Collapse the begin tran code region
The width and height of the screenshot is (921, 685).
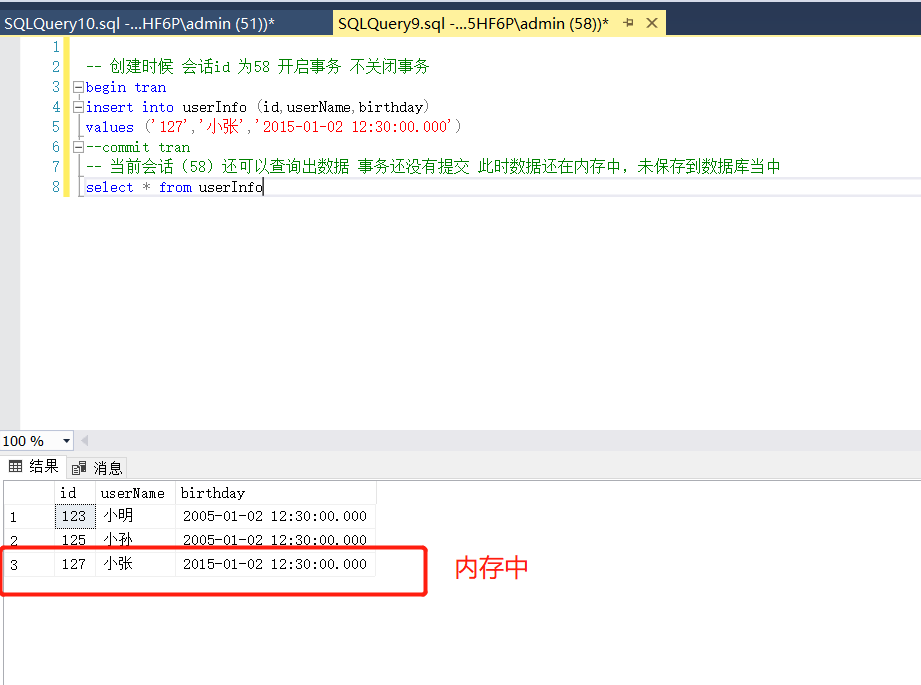click(77, 87)
